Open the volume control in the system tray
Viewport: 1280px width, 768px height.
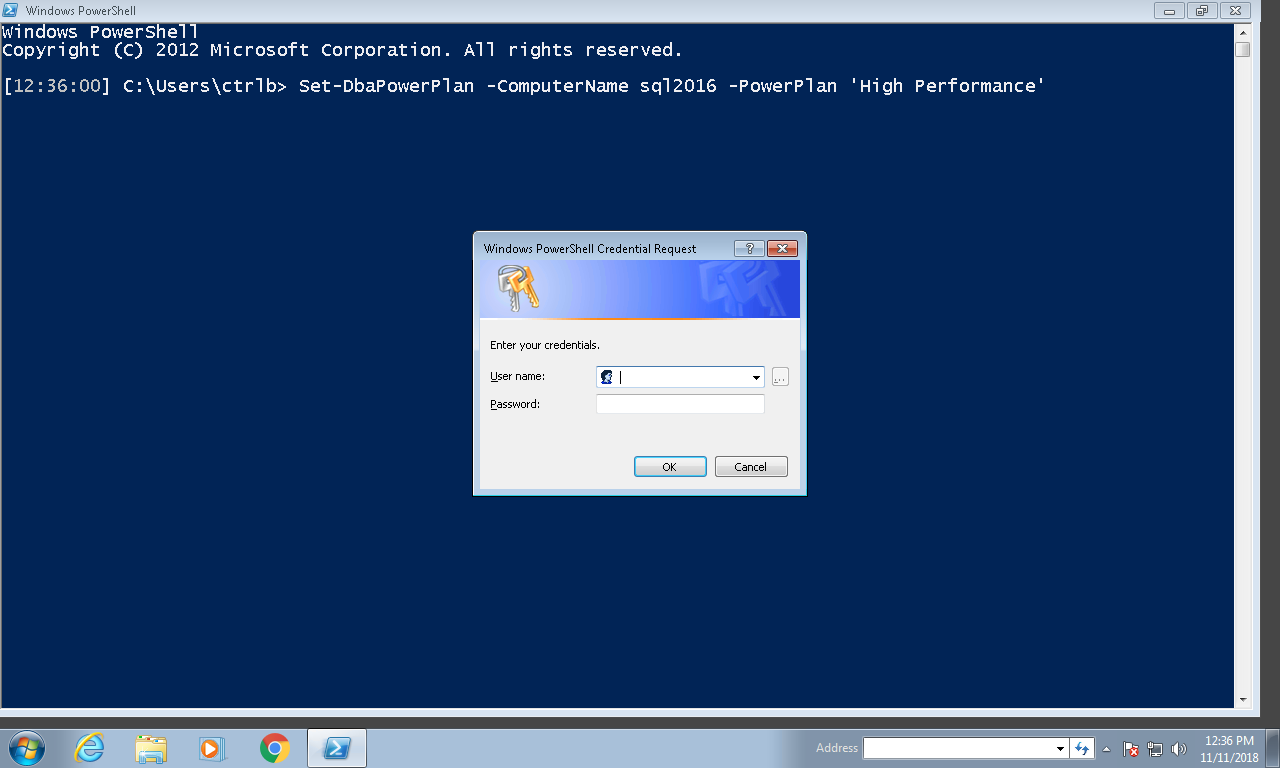(x=1180, y=747)
